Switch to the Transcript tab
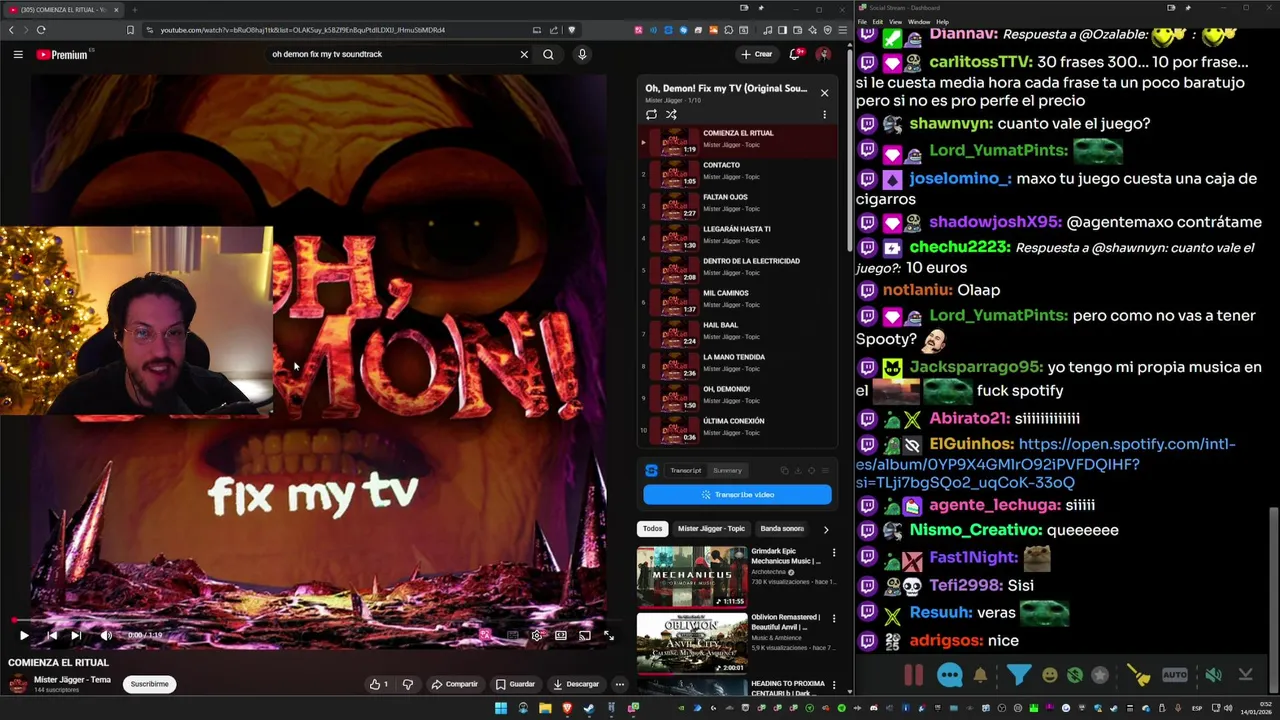Image resolution: width=1280 pixels, height=720 pixels. [x=686, y=470]
